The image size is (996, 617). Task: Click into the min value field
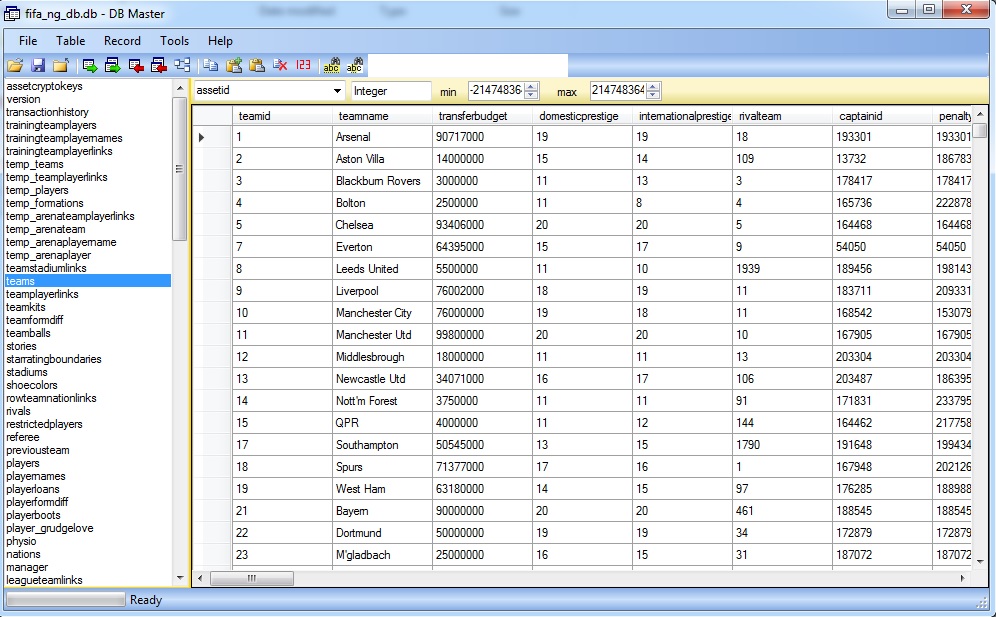point(496,91)
